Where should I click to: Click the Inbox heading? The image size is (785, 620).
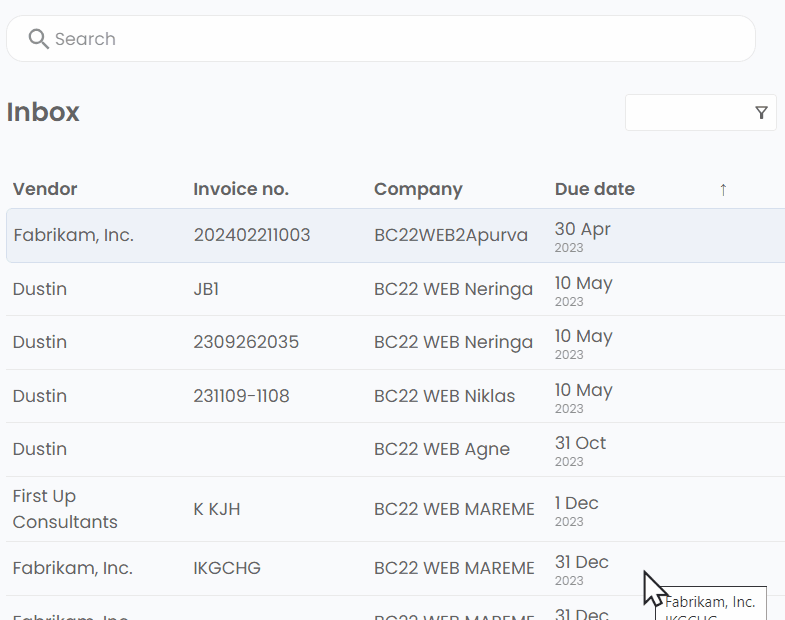43,112
